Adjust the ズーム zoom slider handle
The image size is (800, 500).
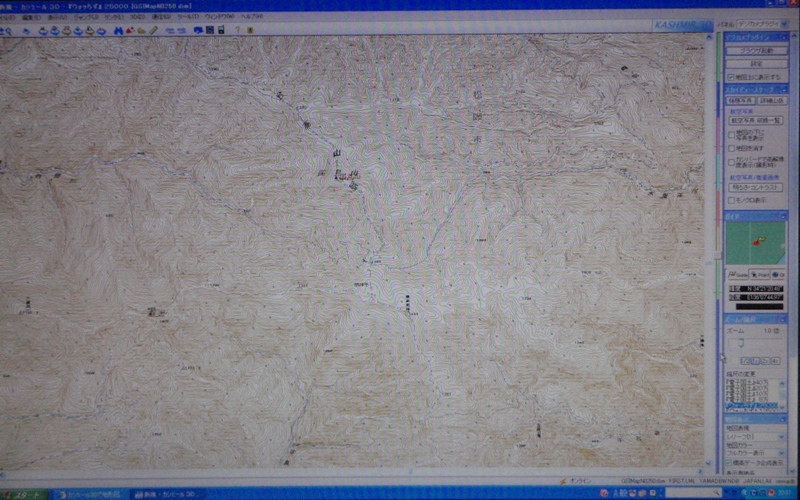coord(741,343)
